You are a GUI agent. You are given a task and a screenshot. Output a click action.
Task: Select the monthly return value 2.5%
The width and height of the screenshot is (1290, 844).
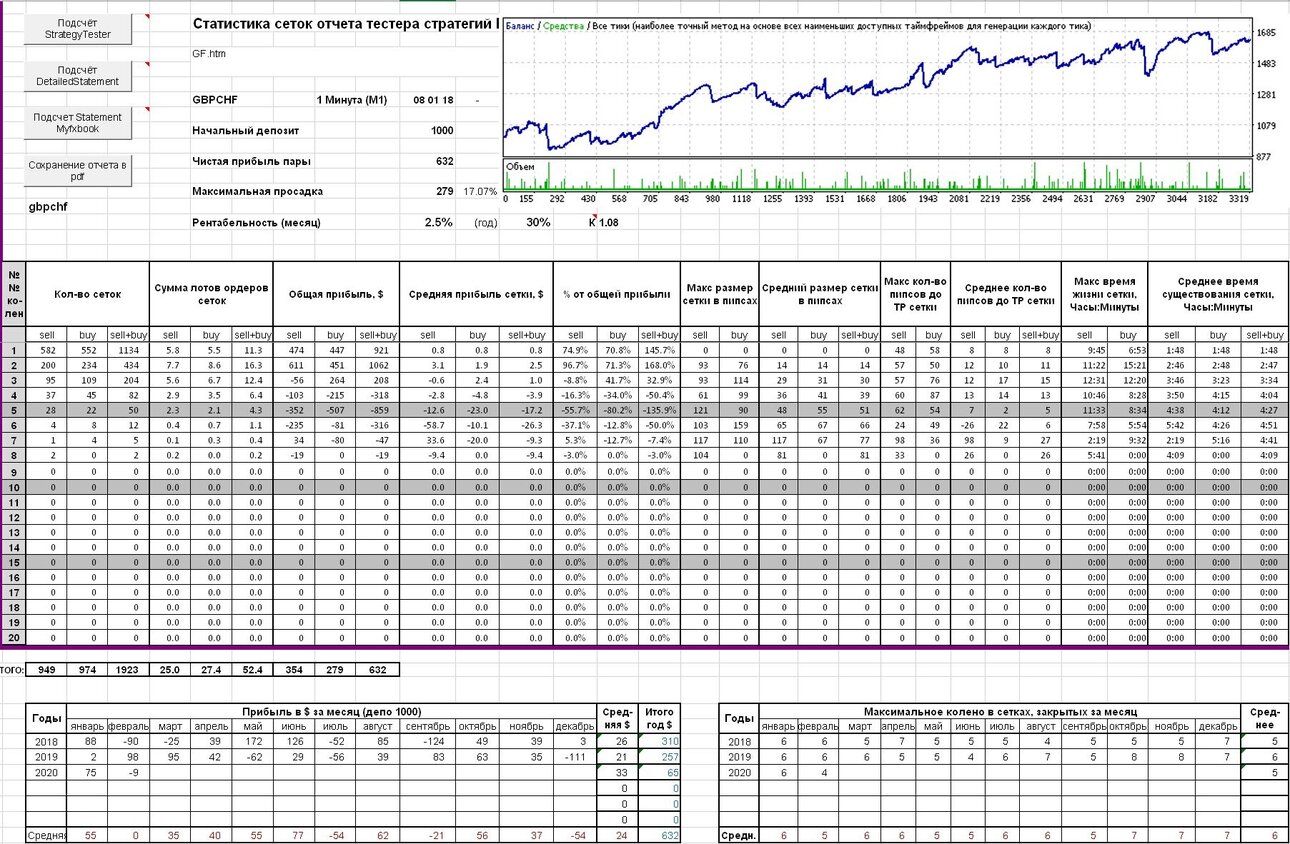tap(438, 222)
